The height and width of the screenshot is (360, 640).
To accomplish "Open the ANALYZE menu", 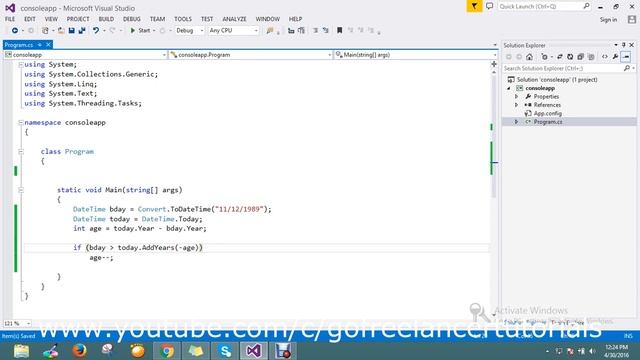I will (x=234, y=19).
